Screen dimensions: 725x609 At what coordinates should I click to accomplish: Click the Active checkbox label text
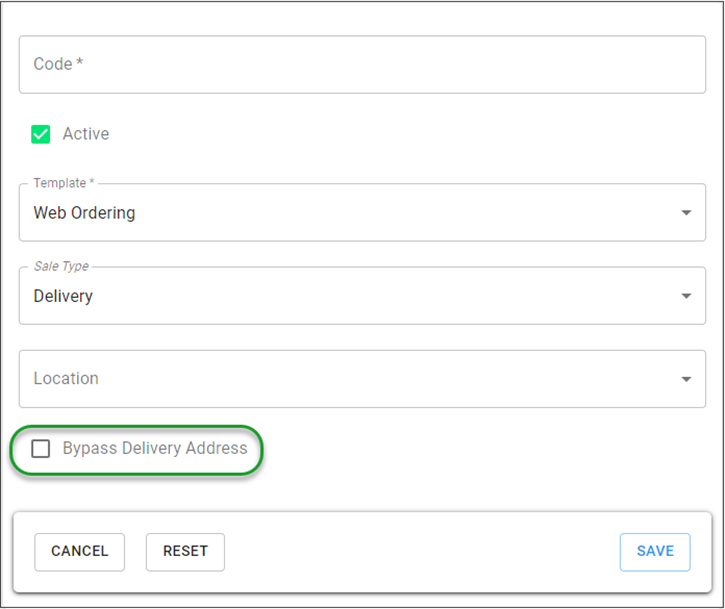click(x=86, y=134)
